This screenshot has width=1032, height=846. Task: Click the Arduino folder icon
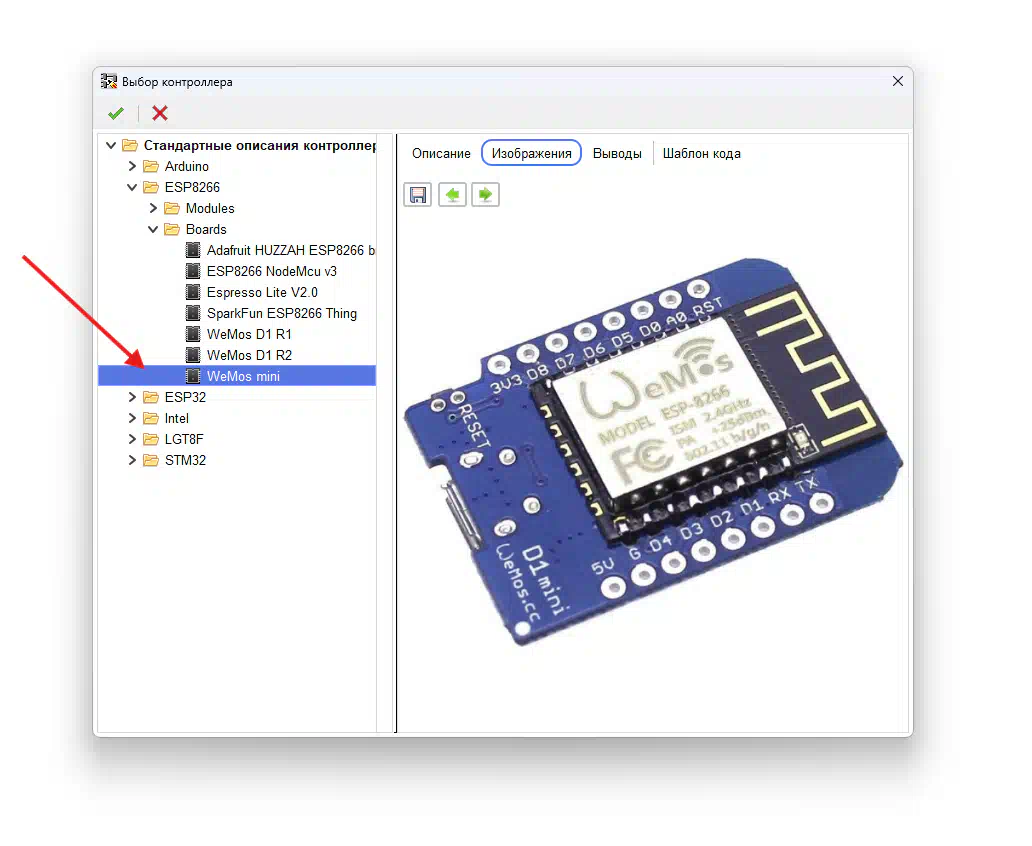151,166
